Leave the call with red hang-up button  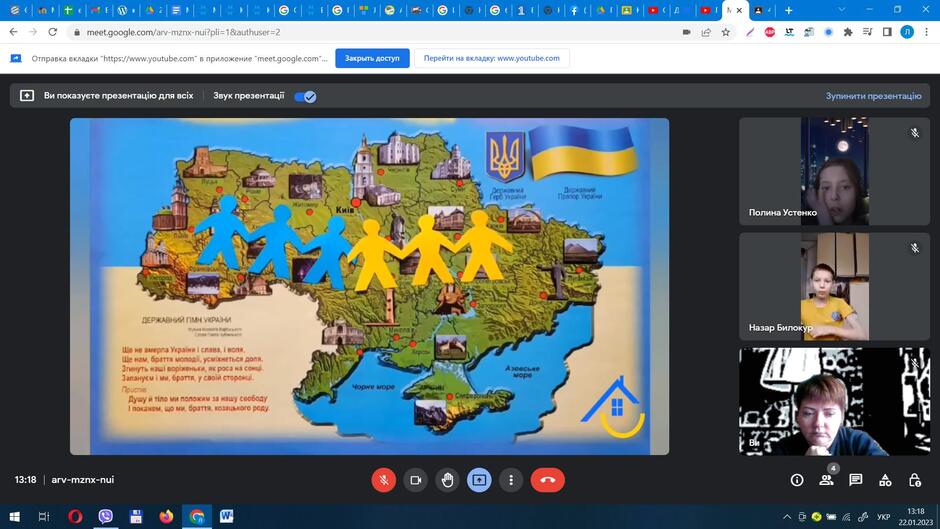[547, 480]
